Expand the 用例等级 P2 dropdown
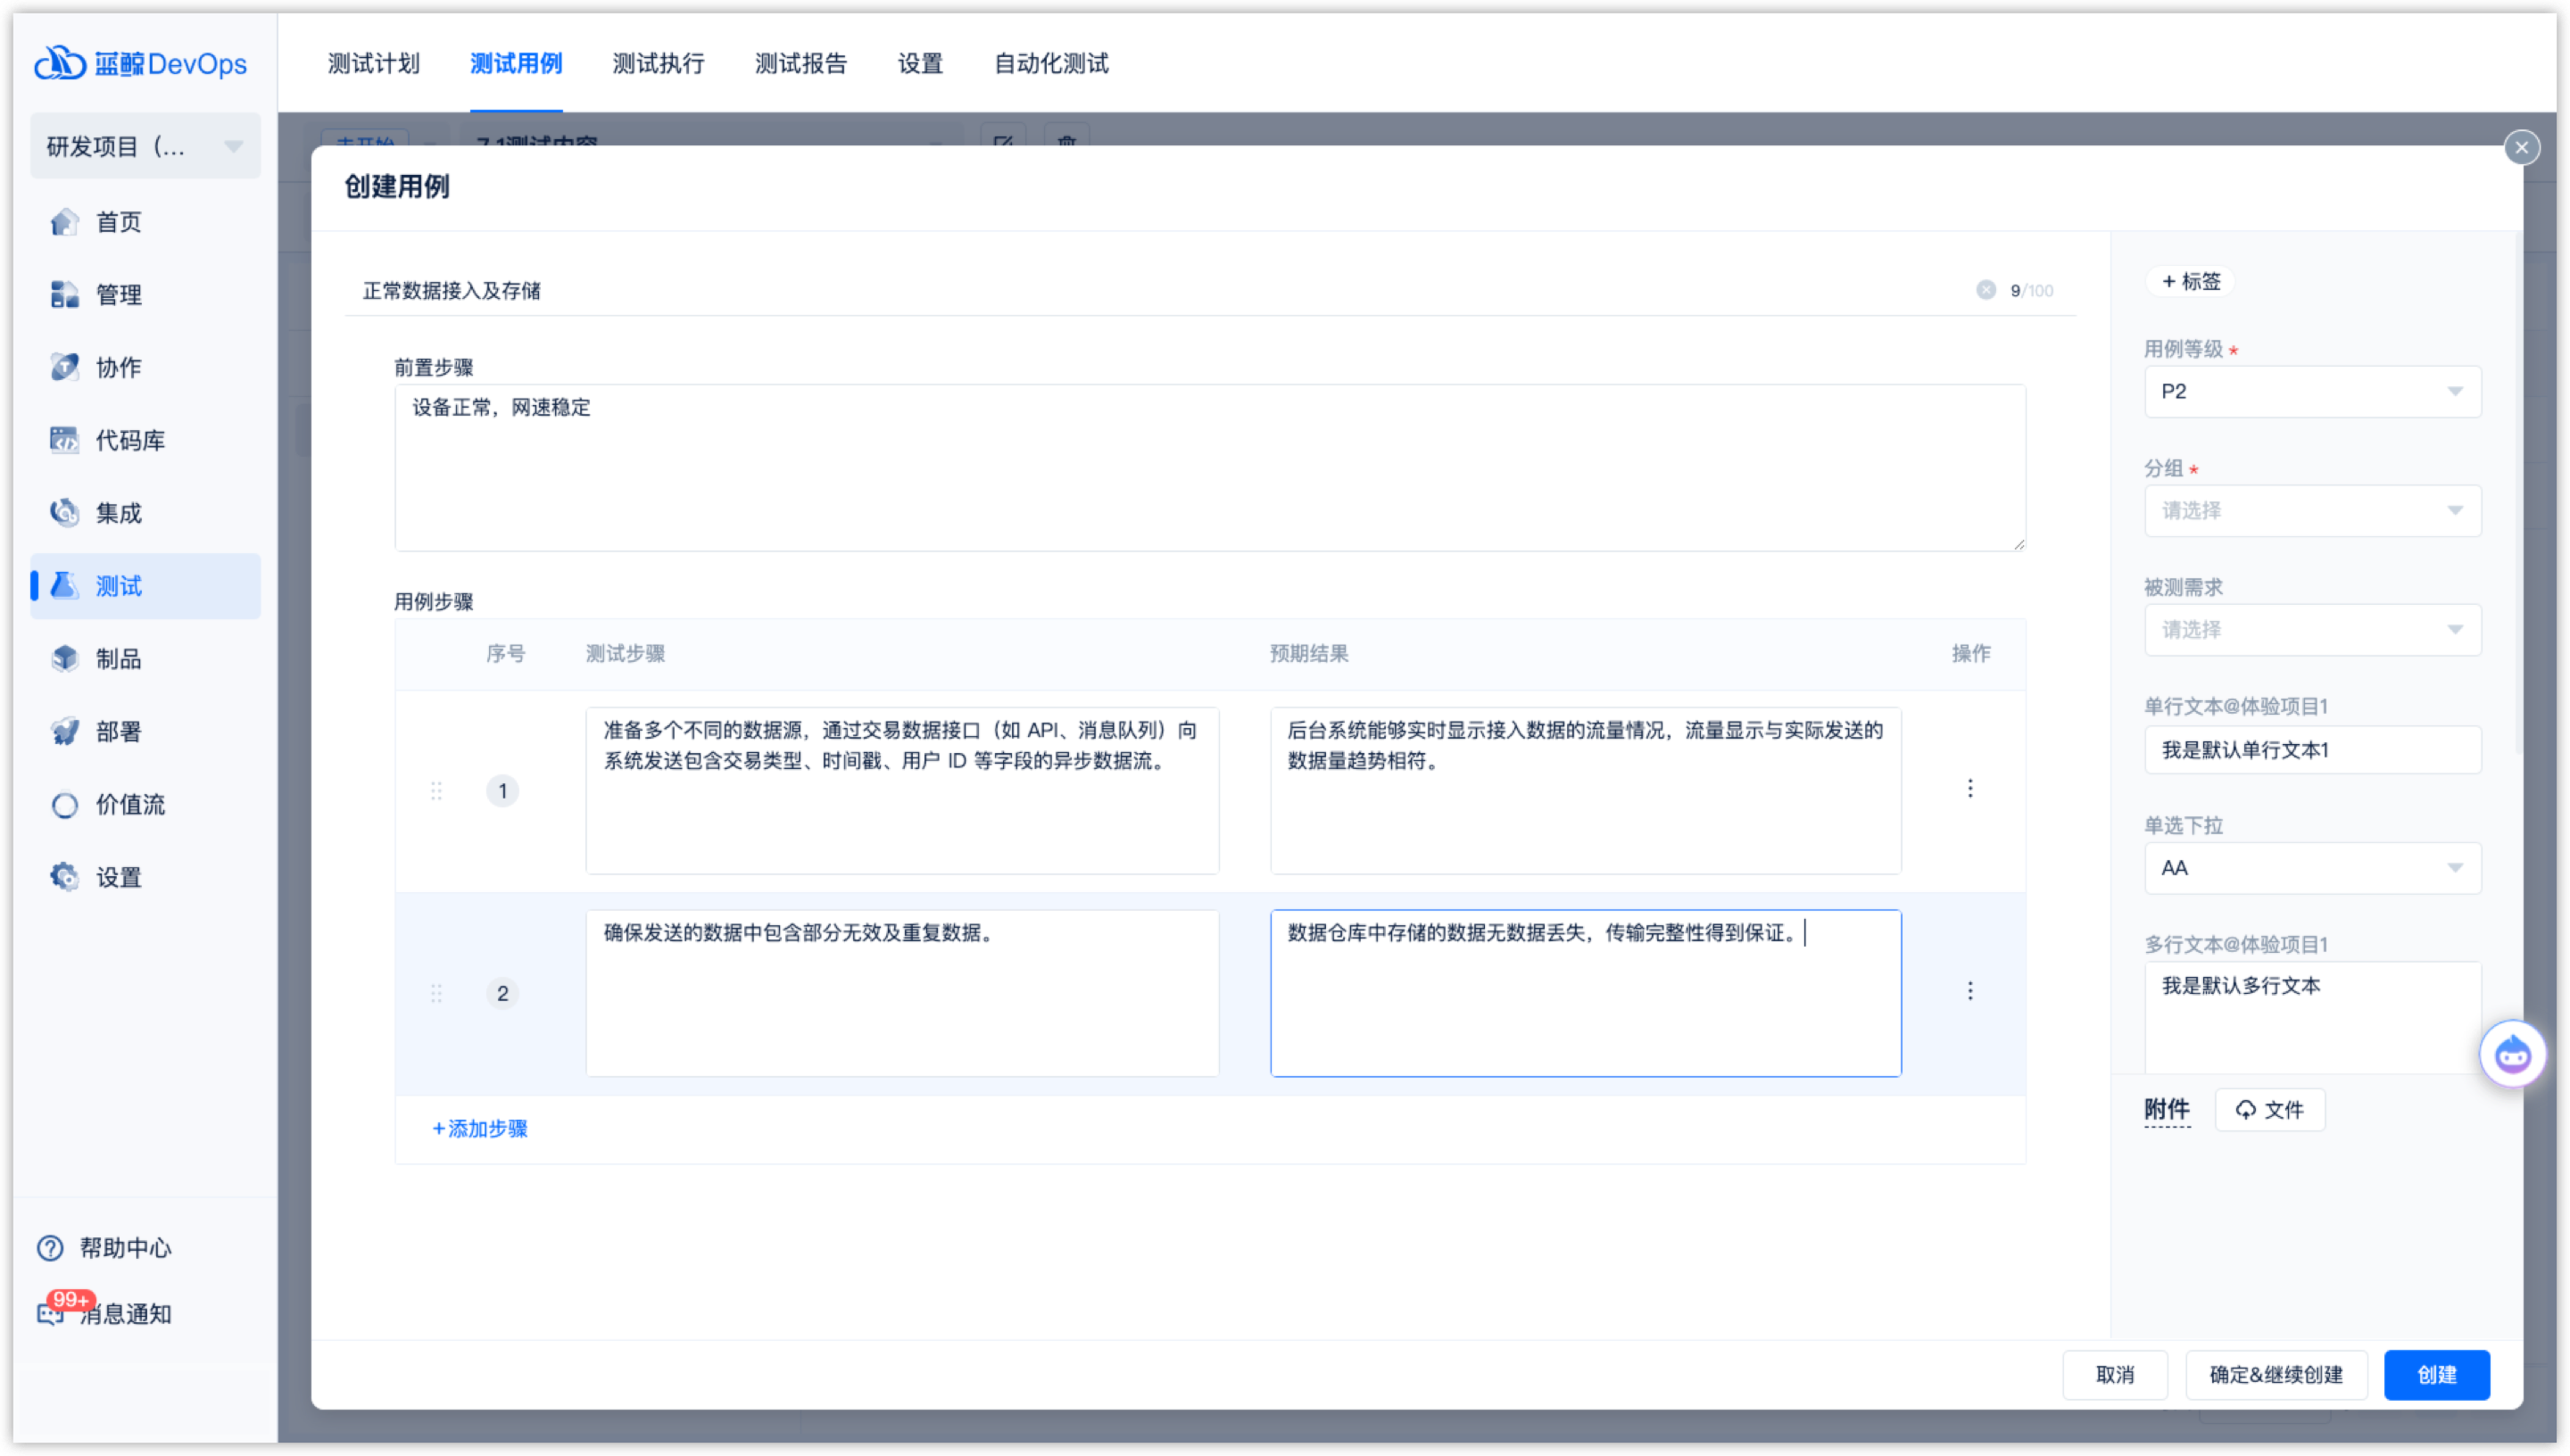 (x=2311, y=392)
